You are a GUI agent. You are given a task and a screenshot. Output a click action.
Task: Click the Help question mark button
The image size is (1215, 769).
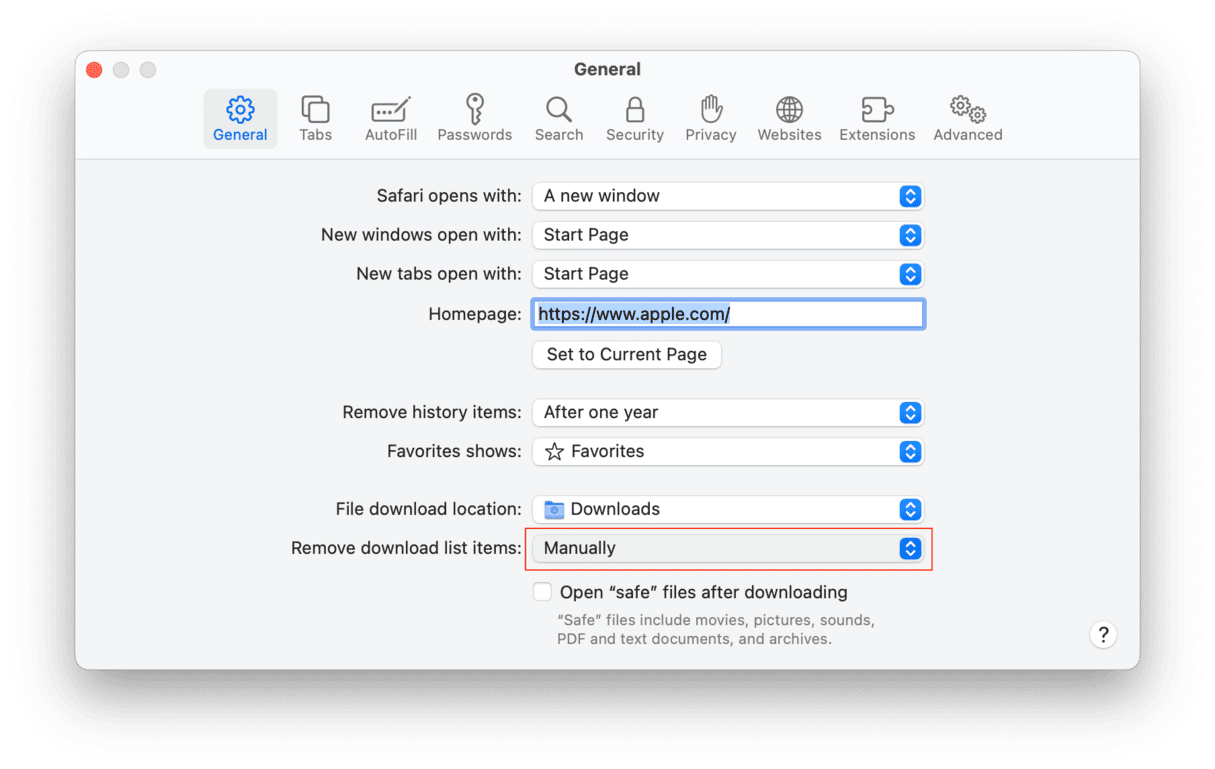[x=1103, y=634]
